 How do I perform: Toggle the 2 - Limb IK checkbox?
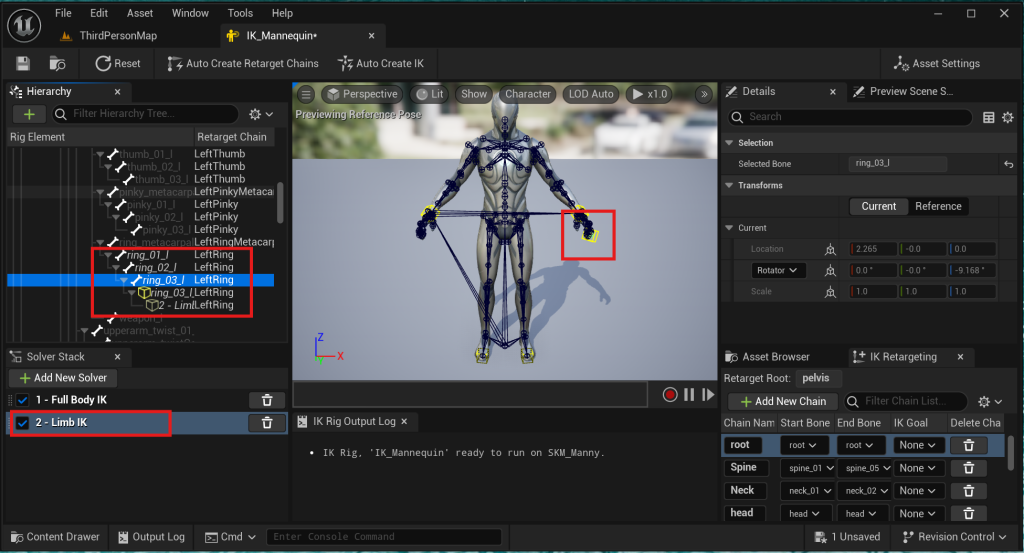pyautogui.click(x=23, y=423)
